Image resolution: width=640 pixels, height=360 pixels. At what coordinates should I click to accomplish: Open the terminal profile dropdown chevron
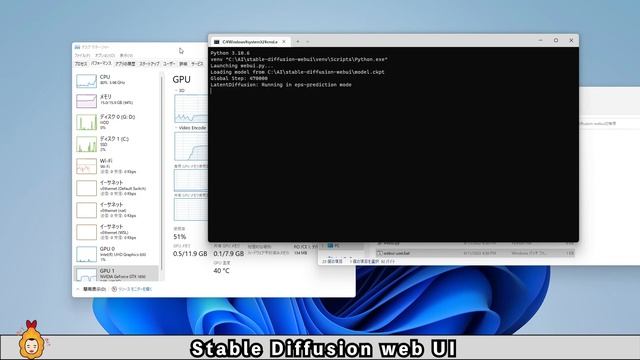pos(308,42)
